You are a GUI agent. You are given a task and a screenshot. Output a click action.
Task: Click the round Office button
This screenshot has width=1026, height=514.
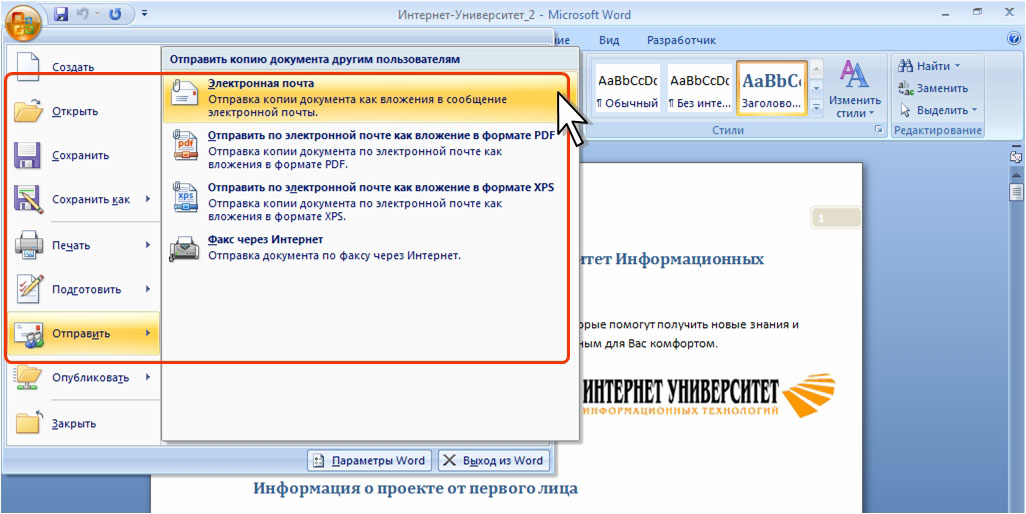[22, 18]
